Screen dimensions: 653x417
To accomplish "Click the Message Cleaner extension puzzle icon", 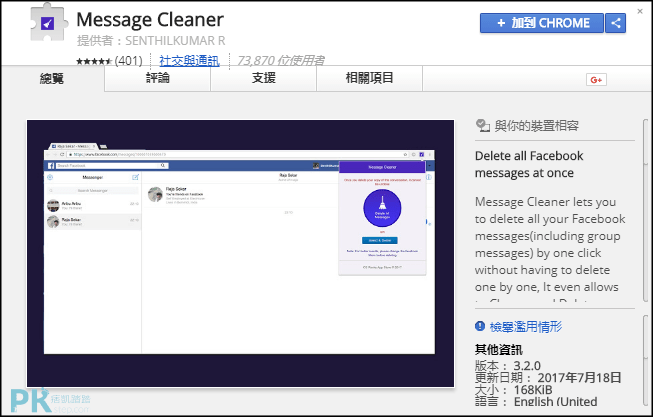I will click(47, 22).
